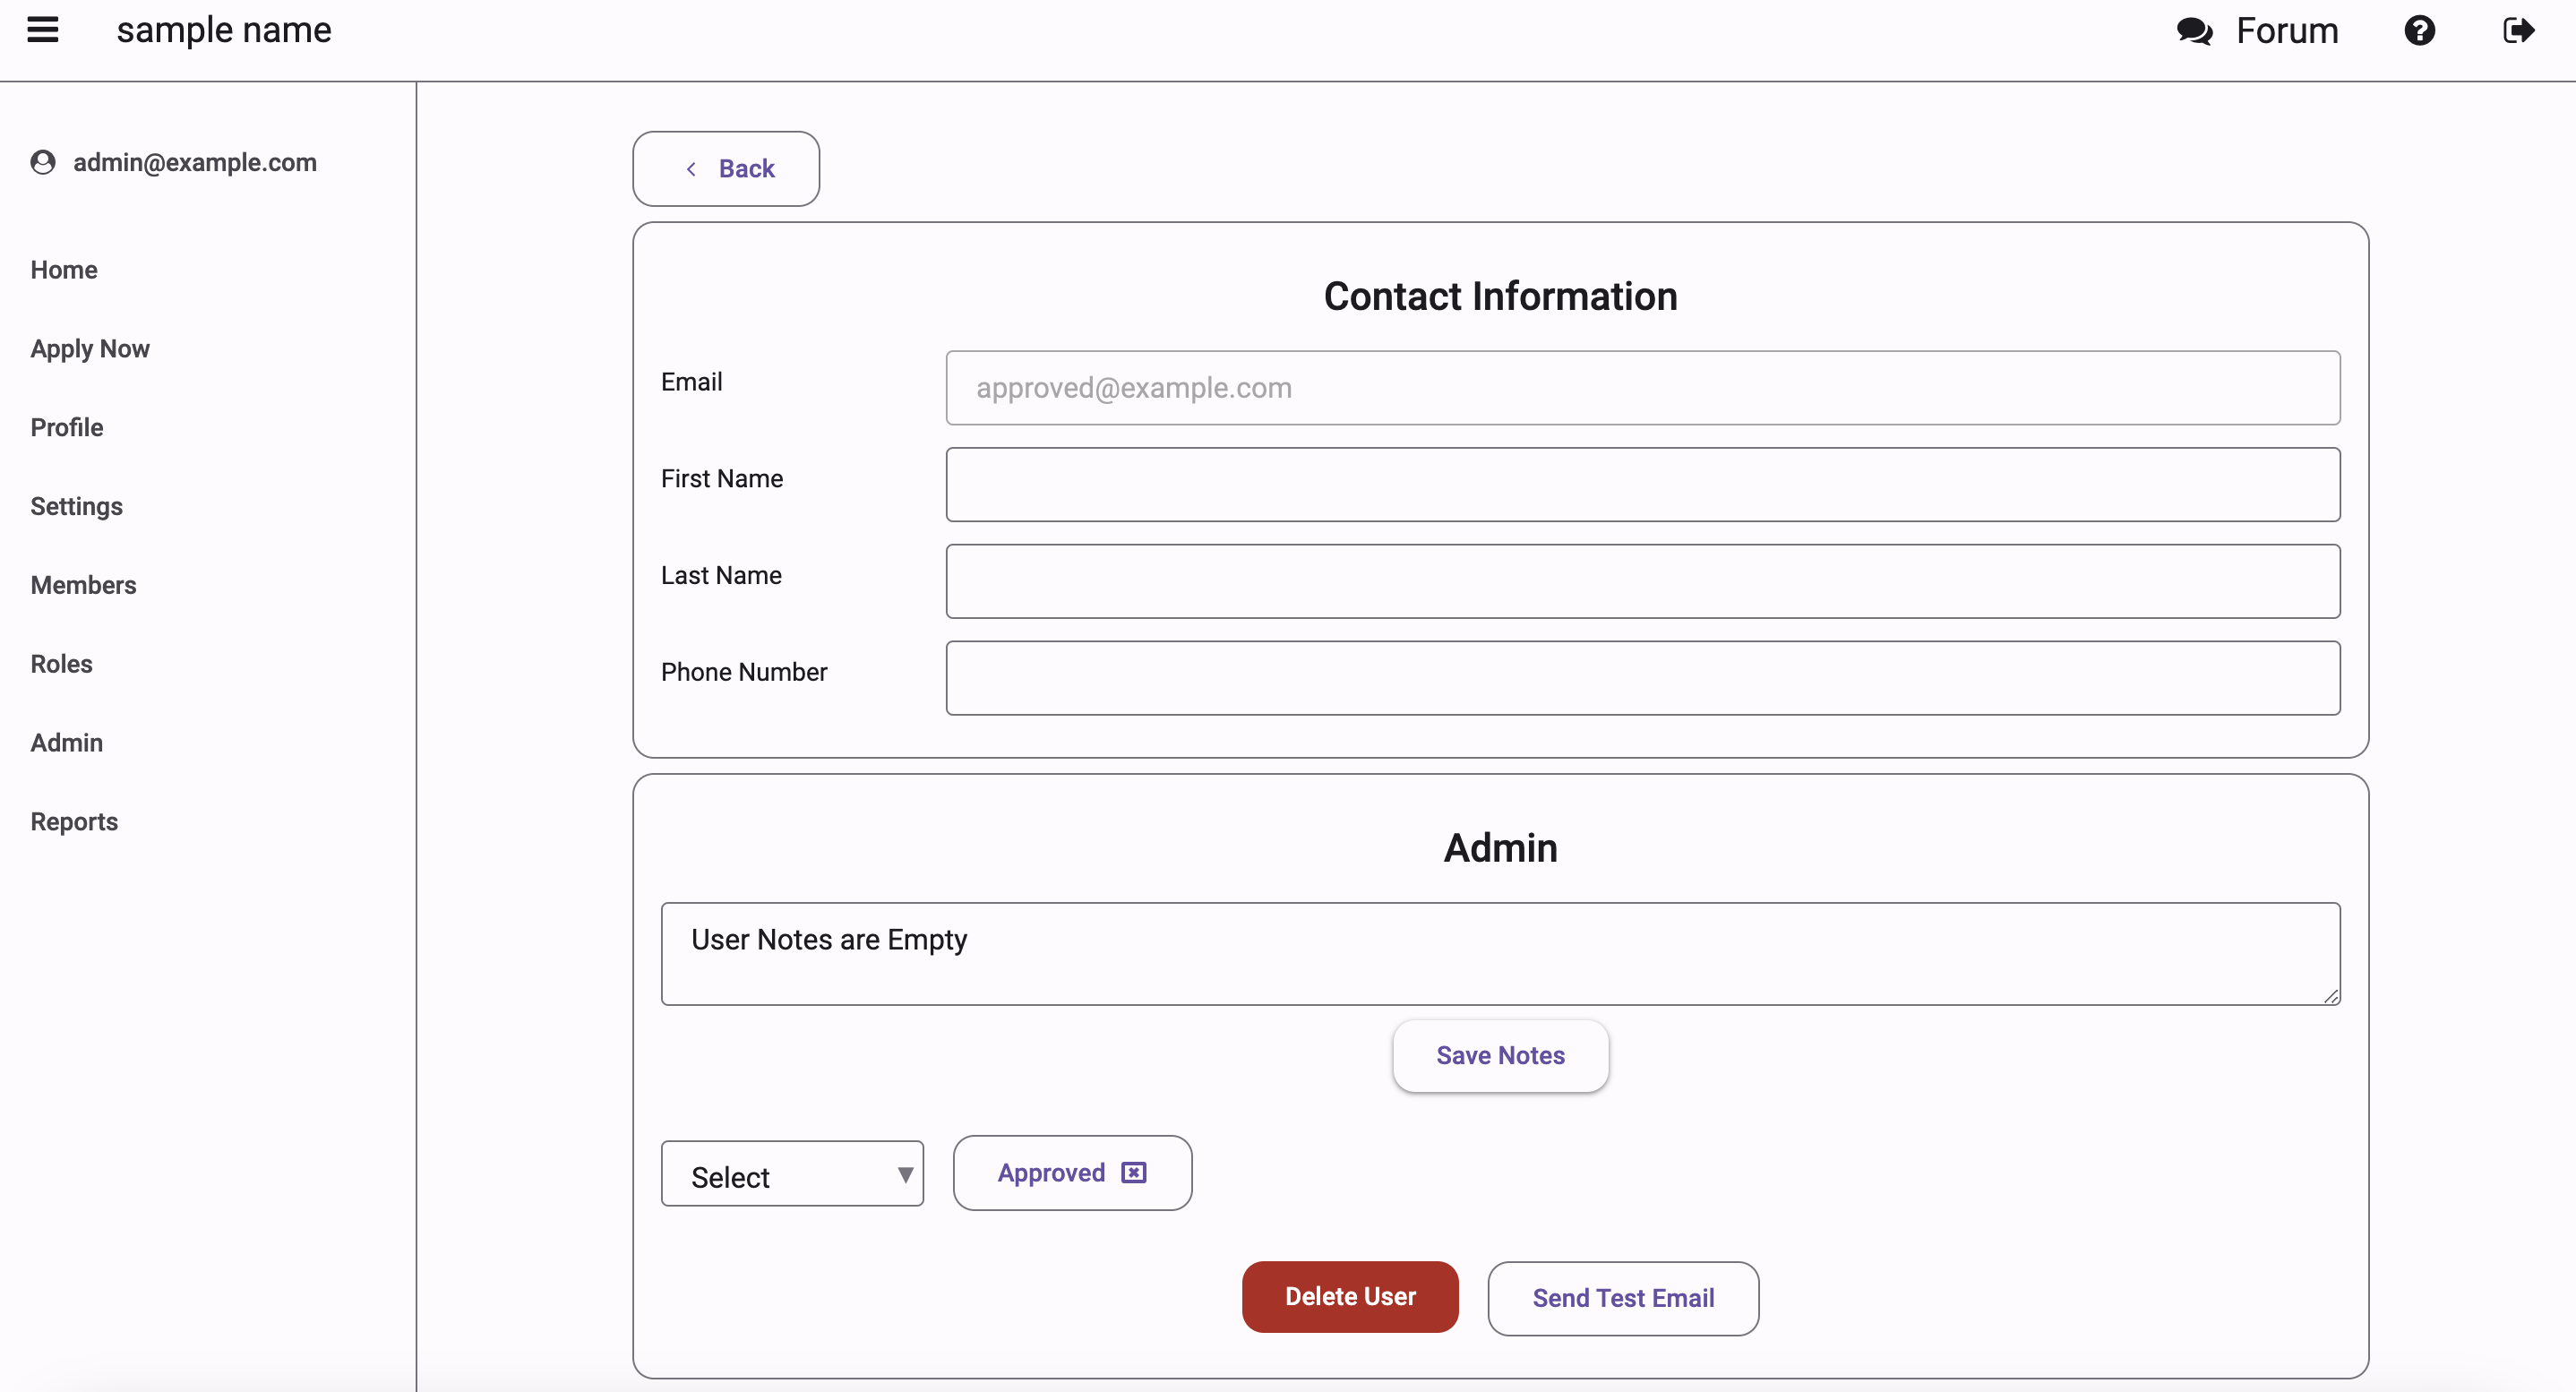Expand the Select role dropdown
Image resolution: width=2576 pixels, height=1392 pixels.
click(794, 1174)
